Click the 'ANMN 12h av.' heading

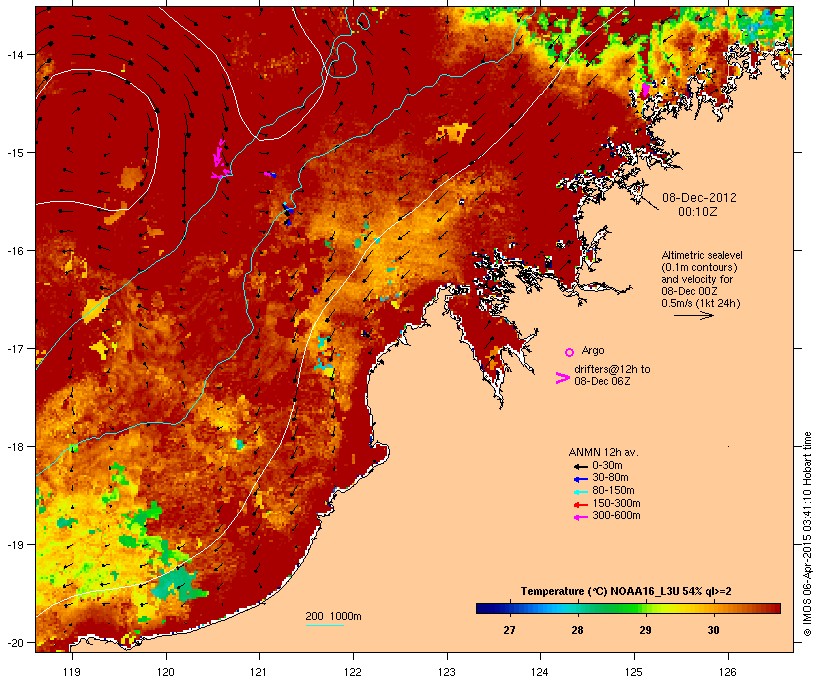(x=603, y=452)
